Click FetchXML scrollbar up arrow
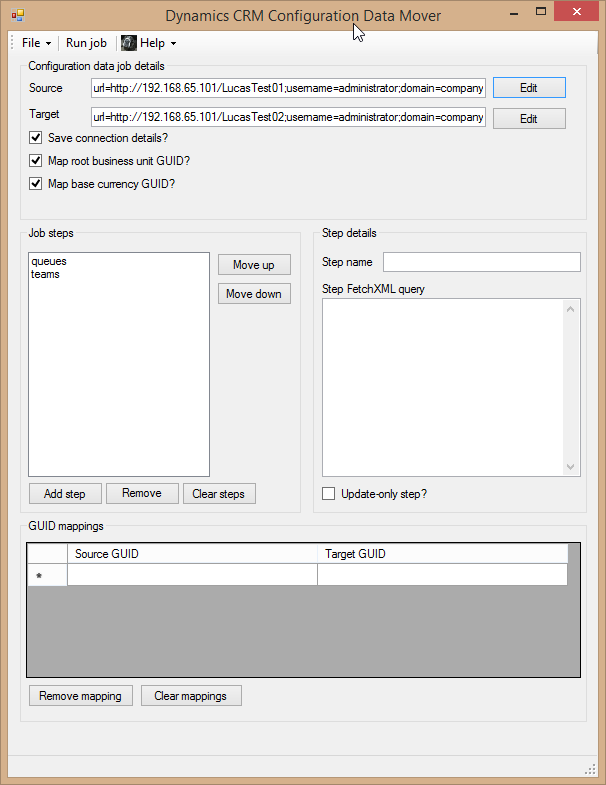The image size is (606, 785). point(570,309)
